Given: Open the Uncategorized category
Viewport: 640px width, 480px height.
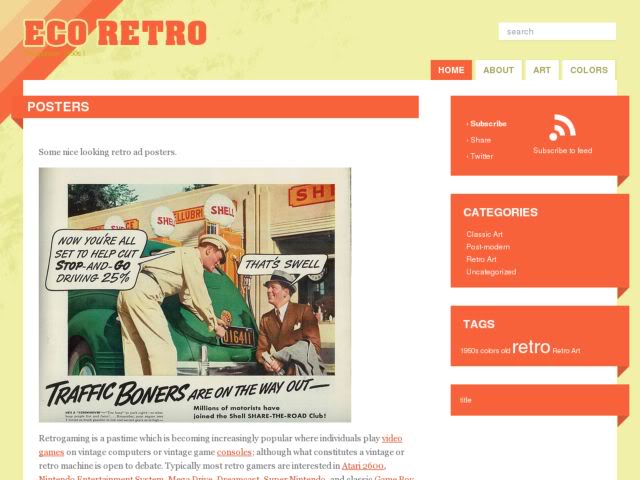Looking at the screenshot, I should click(x=491, y=272).
